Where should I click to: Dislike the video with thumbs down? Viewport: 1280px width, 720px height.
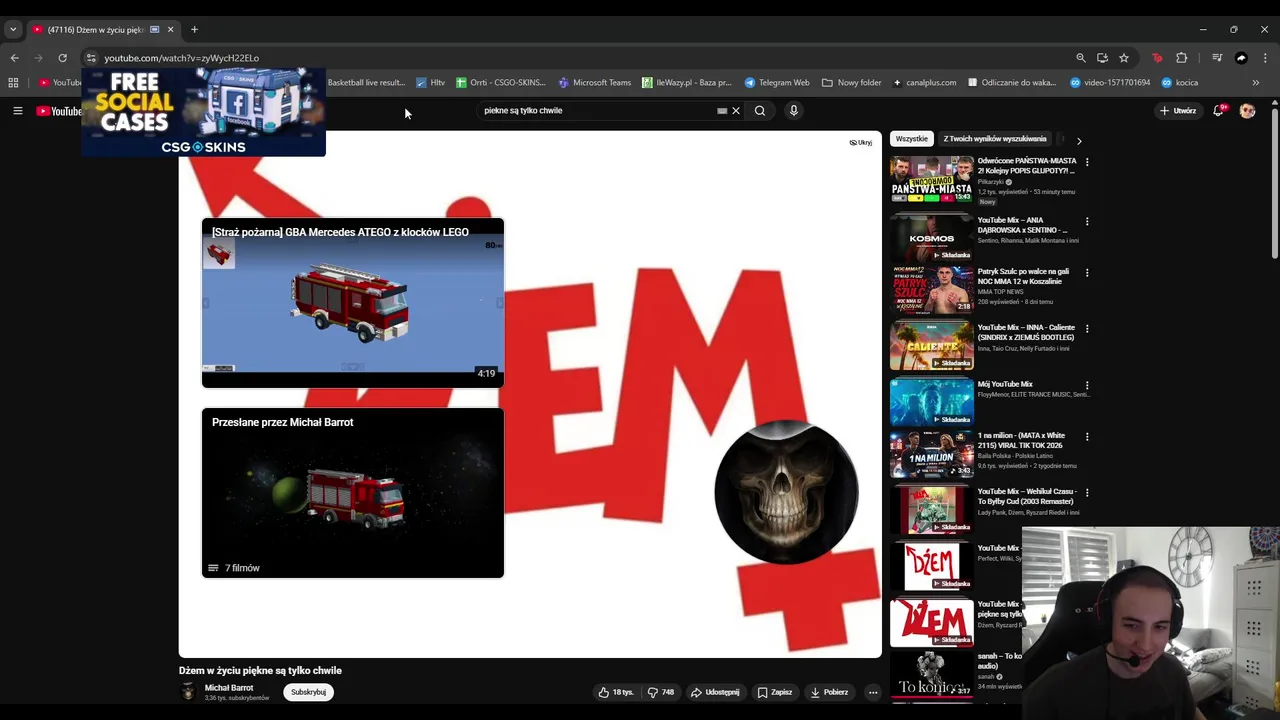pyautogui.click(x=660, y=692)
